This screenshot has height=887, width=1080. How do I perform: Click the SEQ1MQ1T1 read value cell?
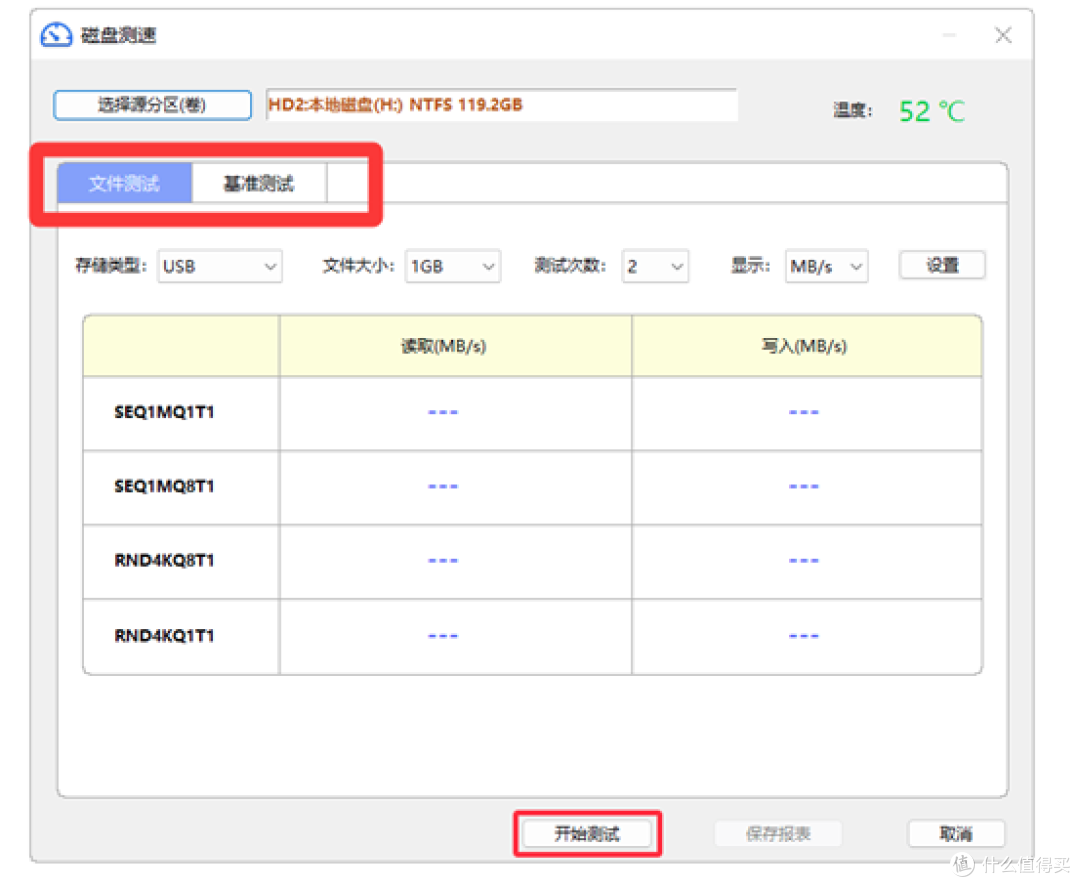coord(455,413)
